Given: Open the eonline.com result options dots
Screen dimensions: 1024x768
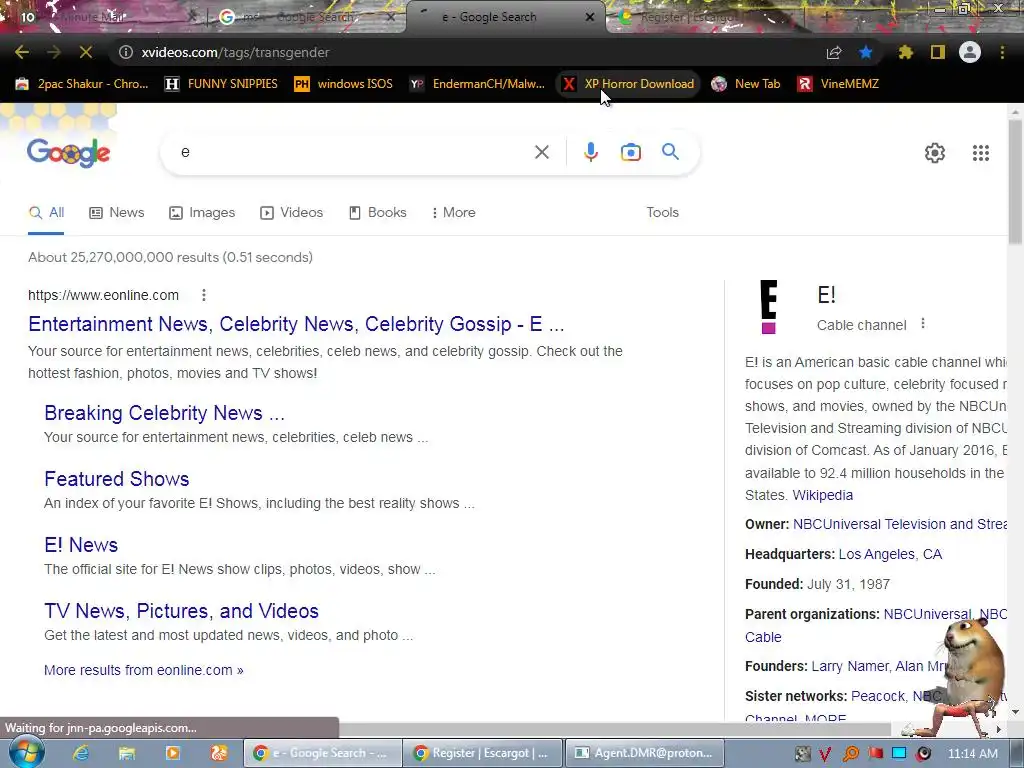Looking at the screenshot, I should point(204,295).
